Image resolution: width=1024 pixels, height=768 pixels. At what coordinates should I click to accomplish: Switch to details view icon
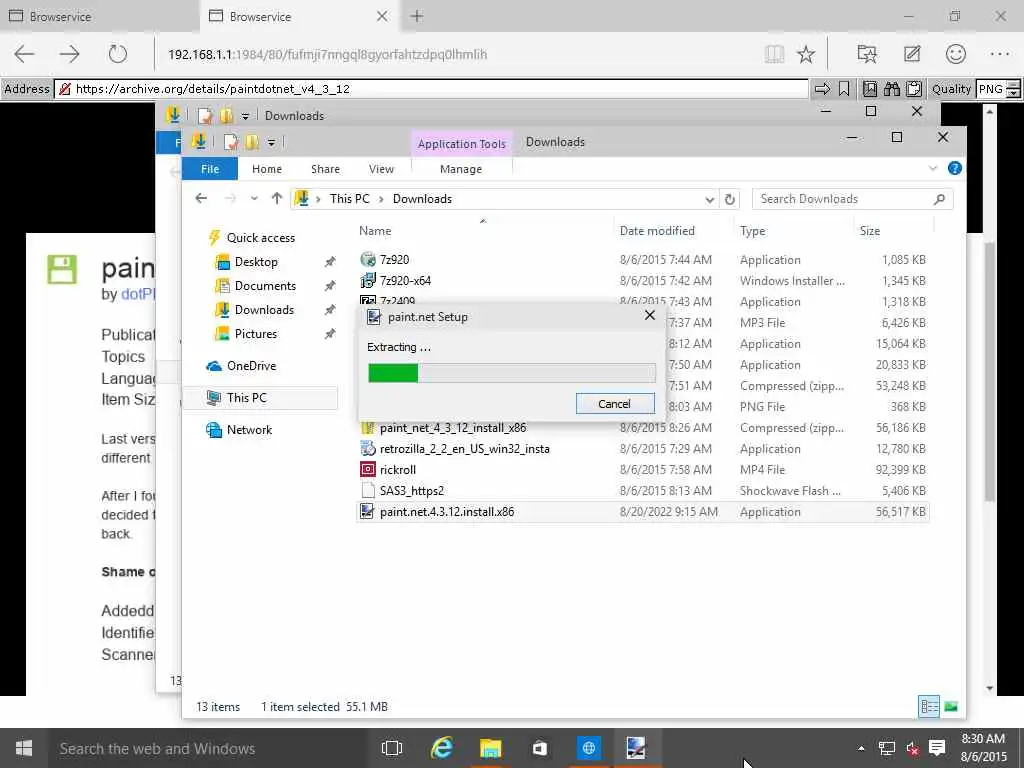click(x=929, y=707)
